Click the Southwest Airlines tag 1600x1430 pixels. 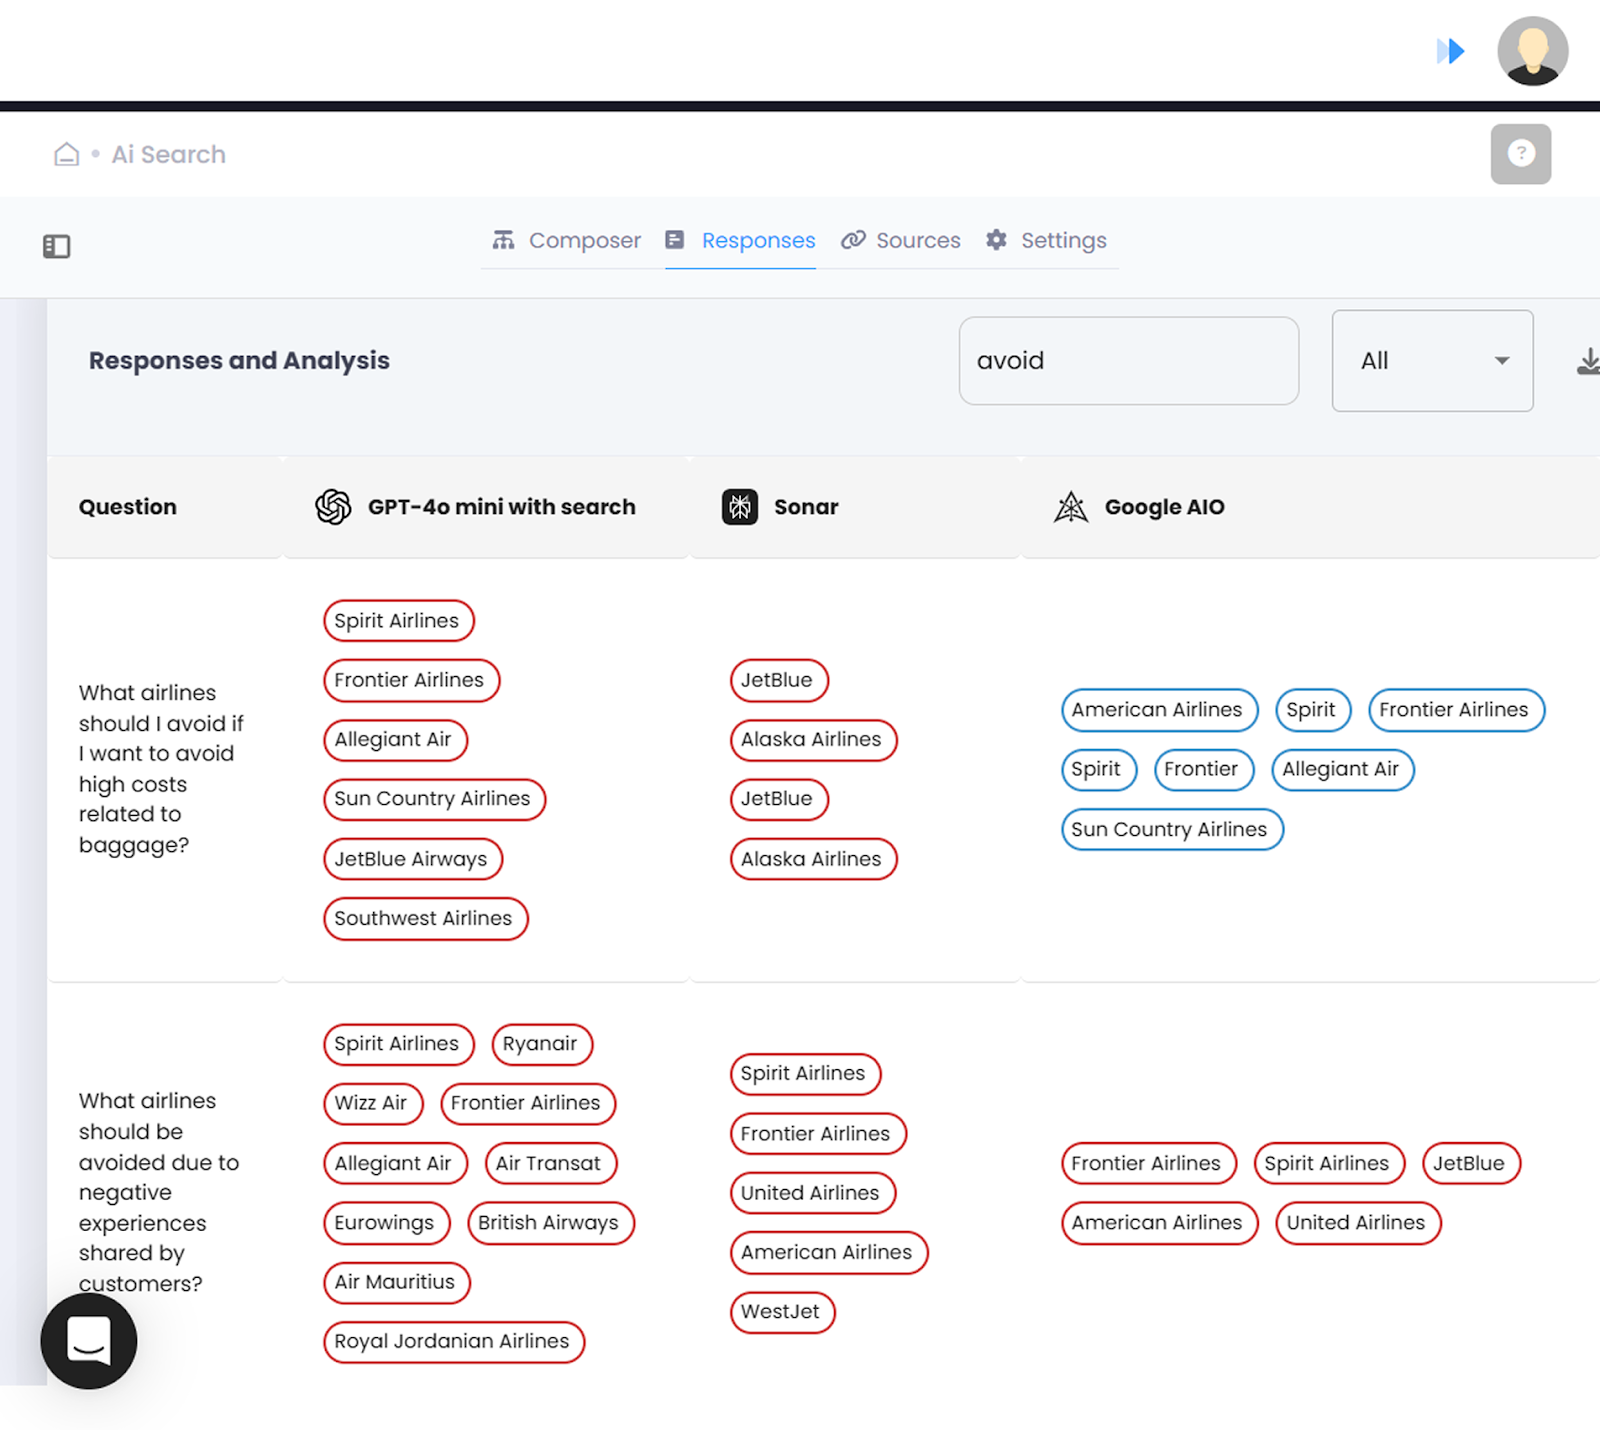[425, 918]
